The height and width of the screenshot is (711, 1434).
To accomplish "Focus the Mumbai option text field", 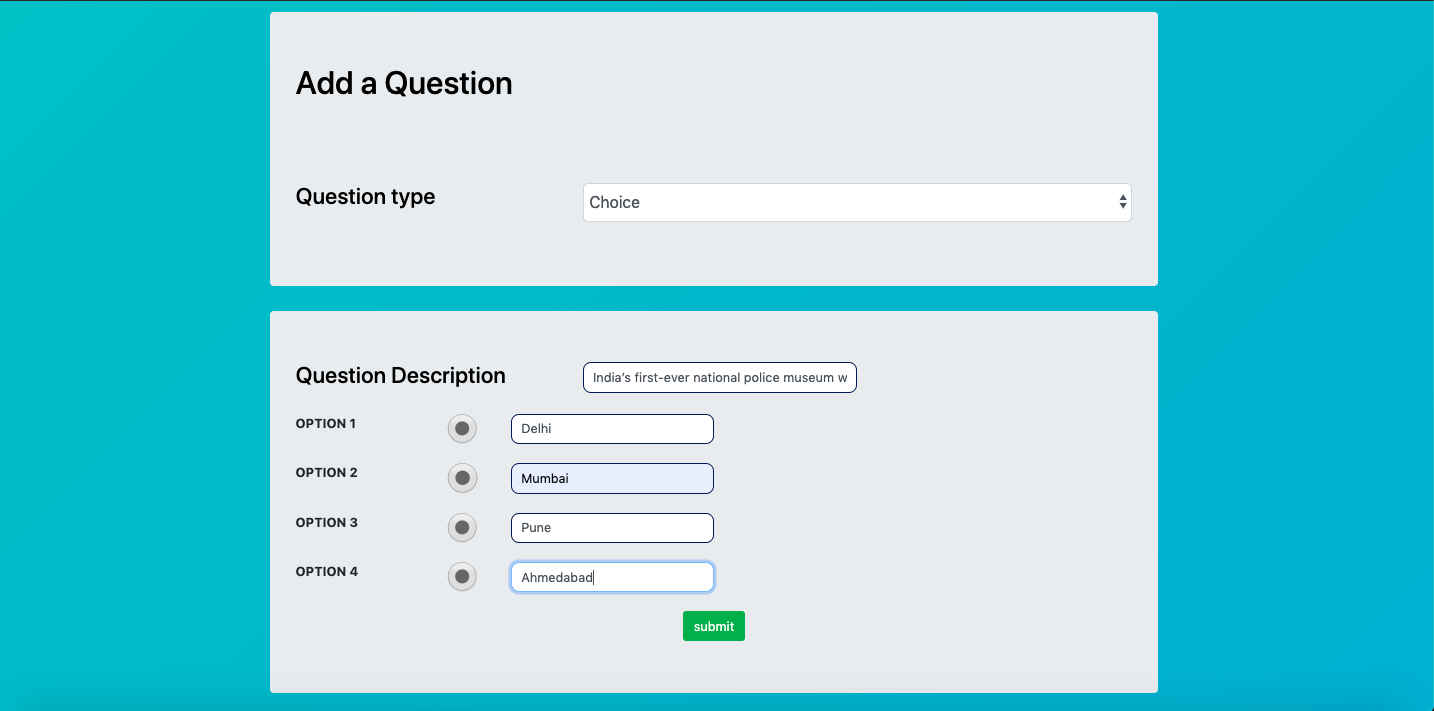I will click(612, 478).
